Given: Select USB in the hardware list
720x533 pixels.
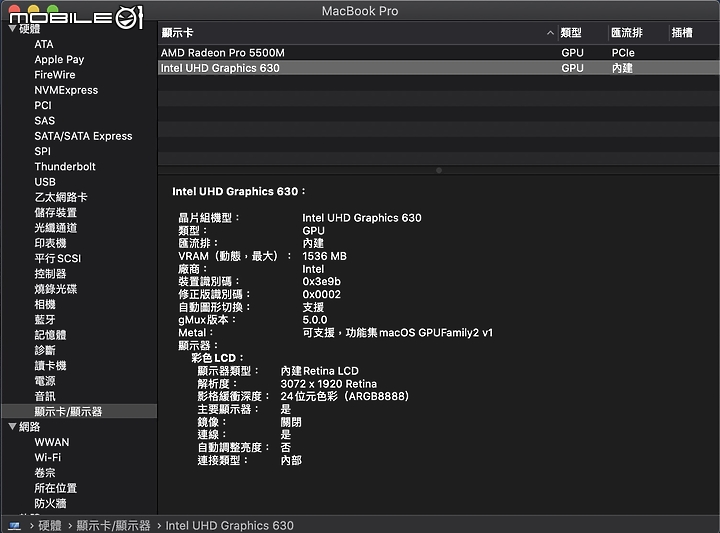Looking at the screenshot, I should [x=45, y=182].
